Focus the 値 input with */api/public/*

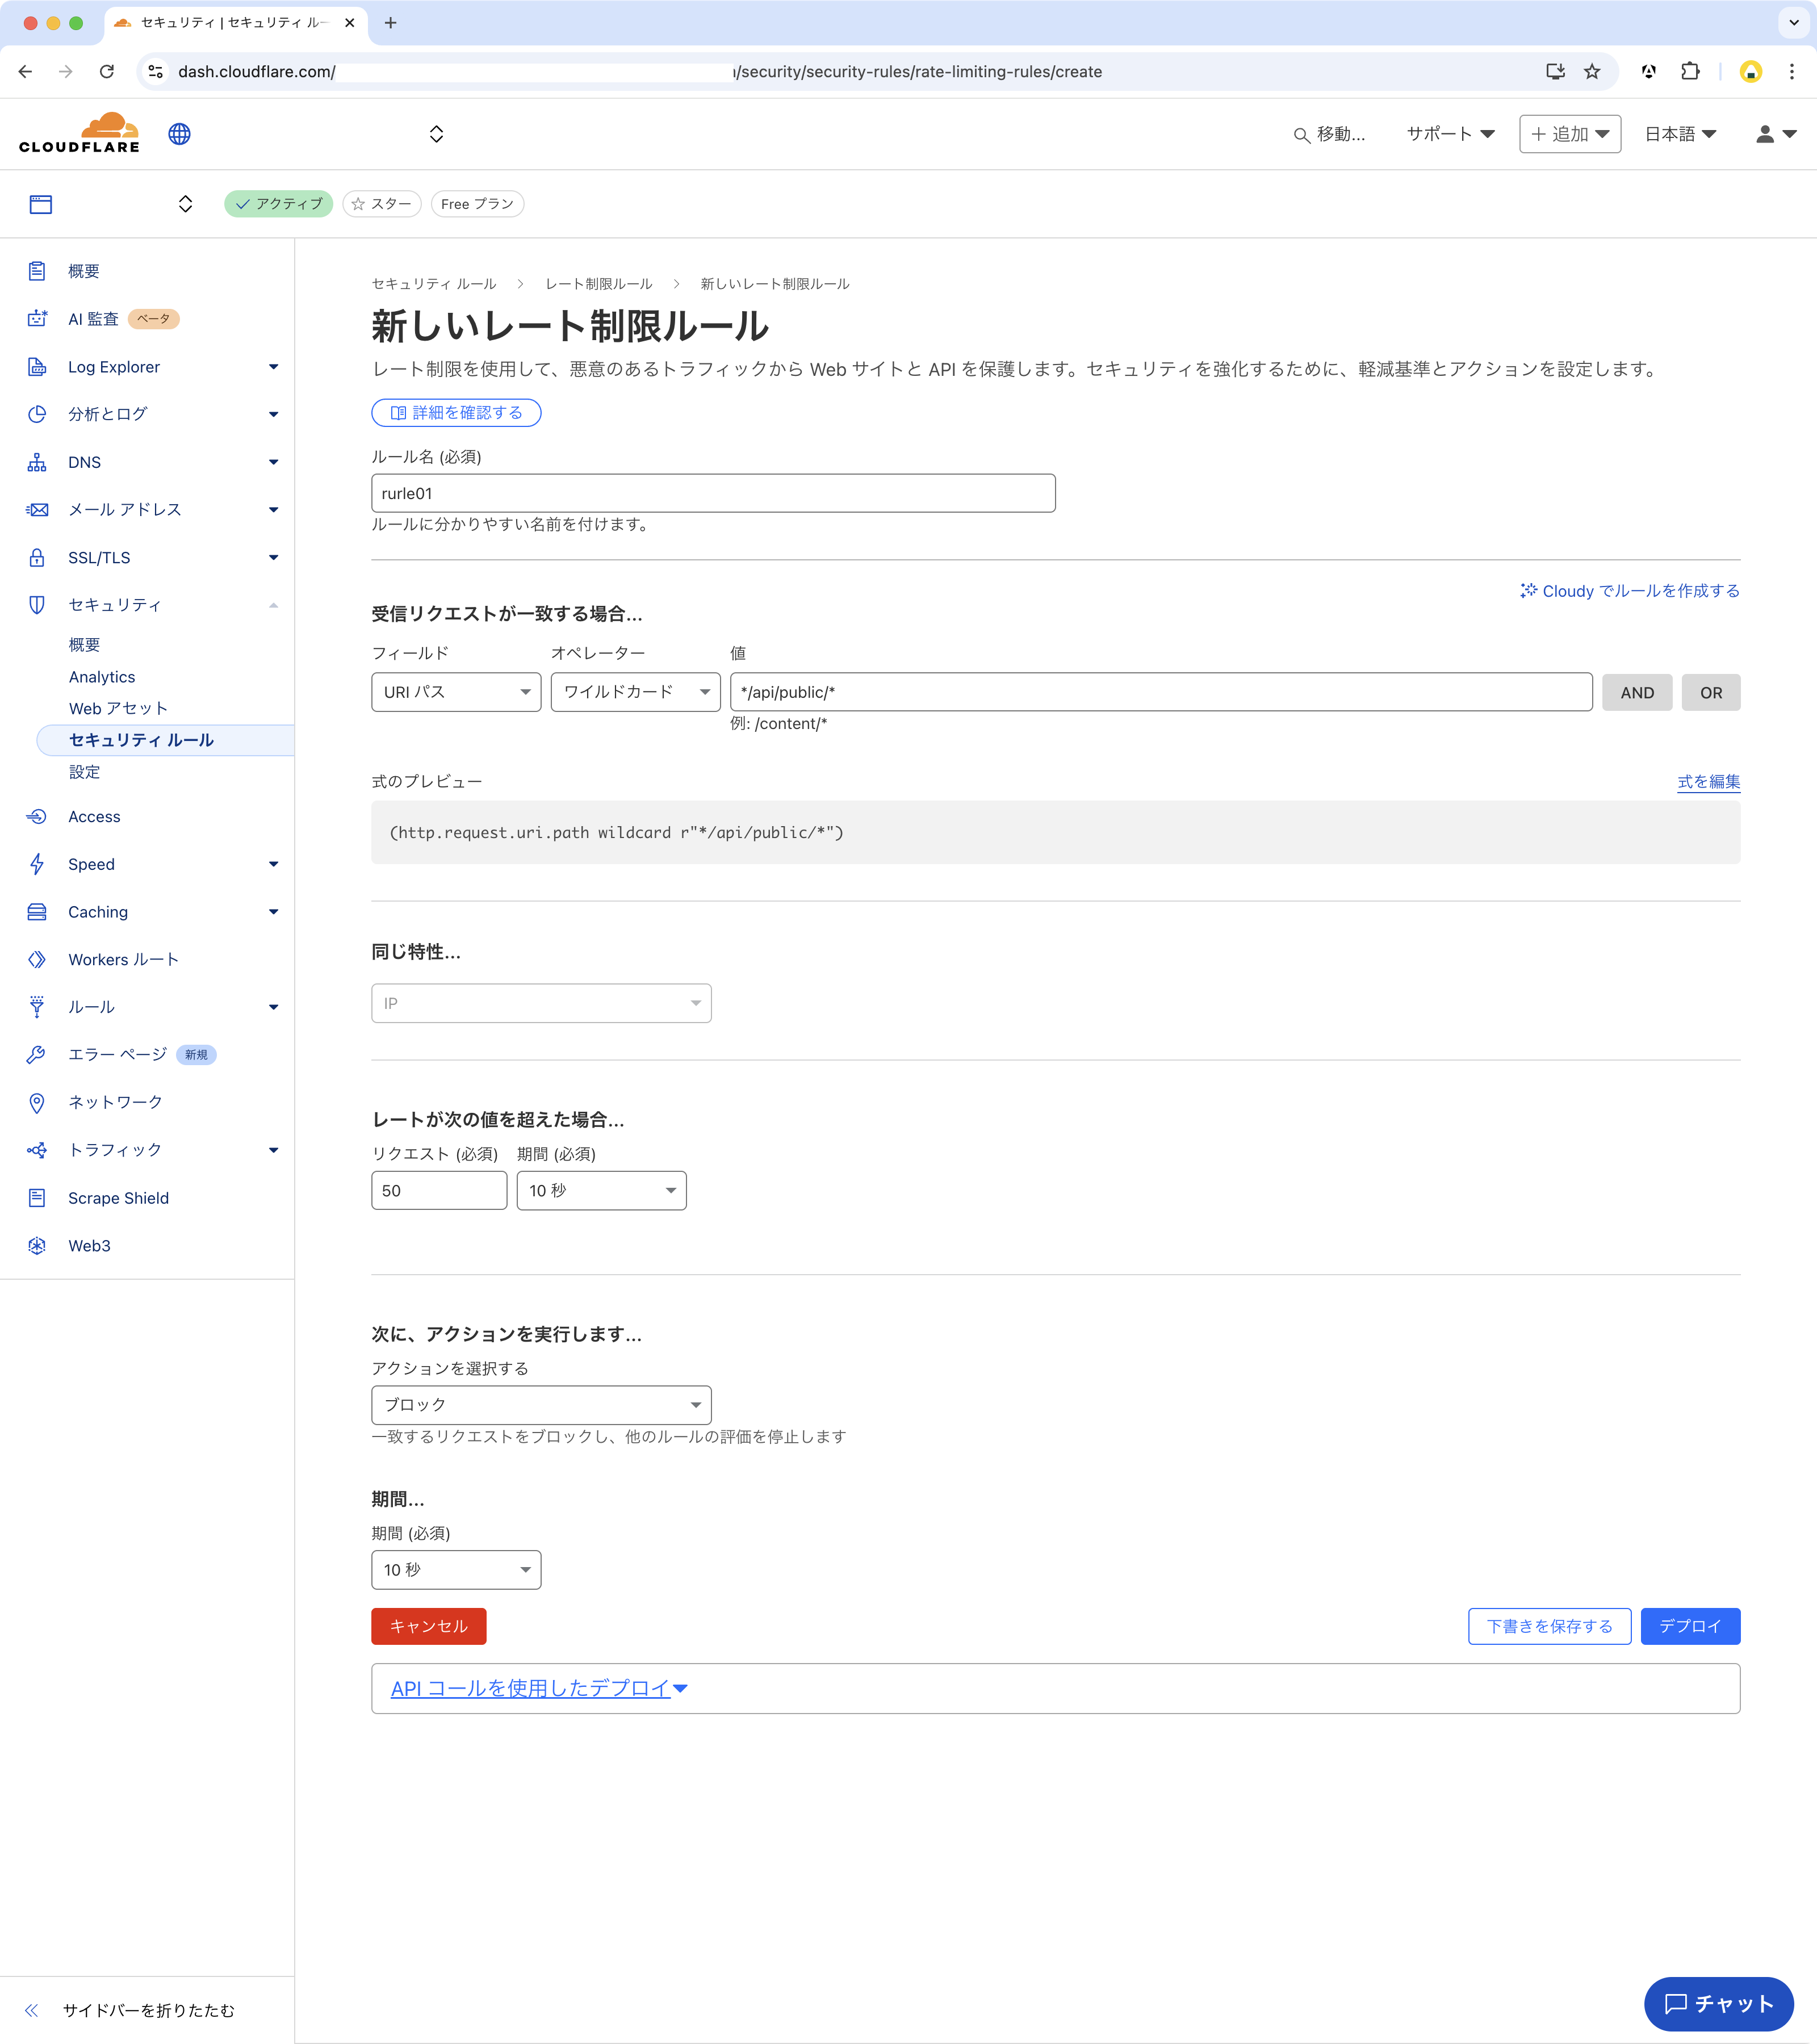(1161, 692)
